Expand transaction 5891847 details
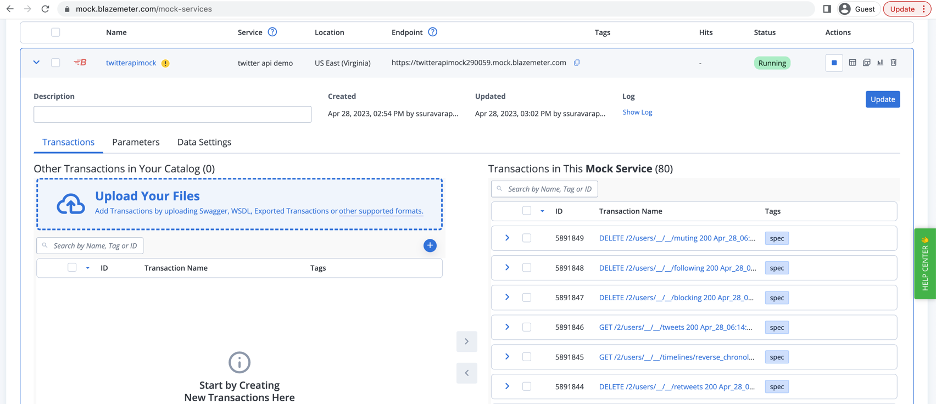 507,297
